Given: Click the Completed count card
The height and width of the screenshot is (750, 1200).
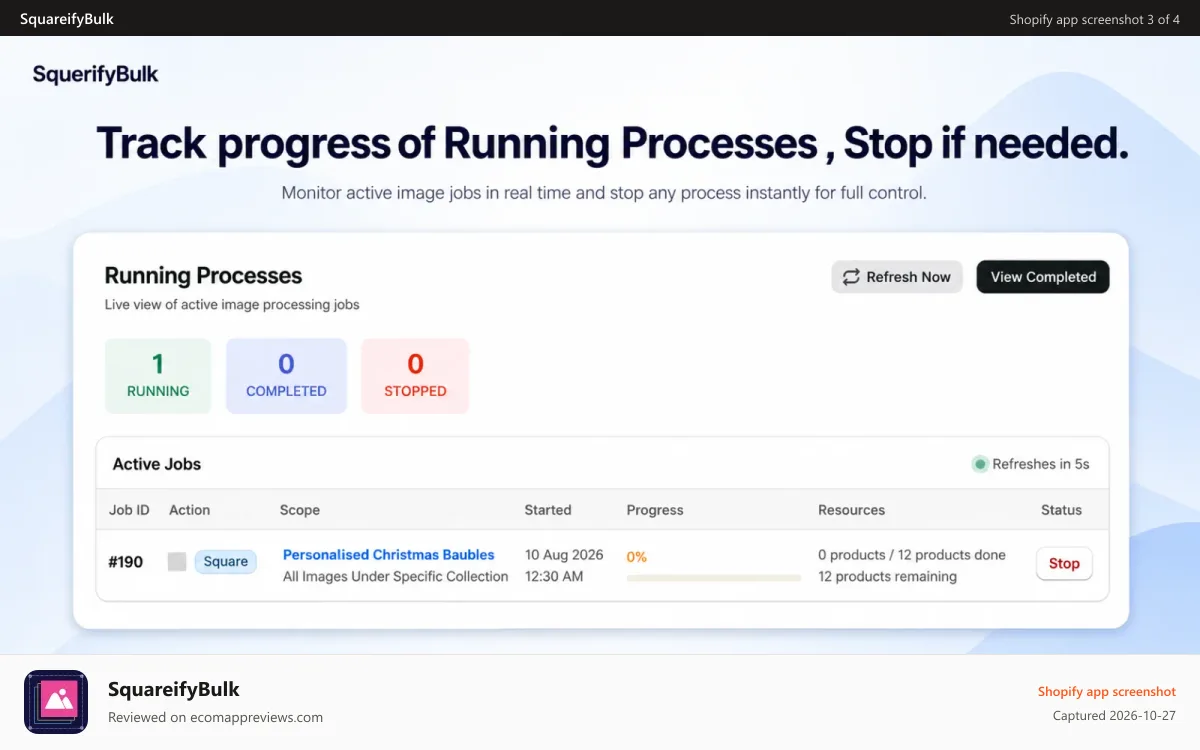Looking at the screenshot, I should coord(286,376).
